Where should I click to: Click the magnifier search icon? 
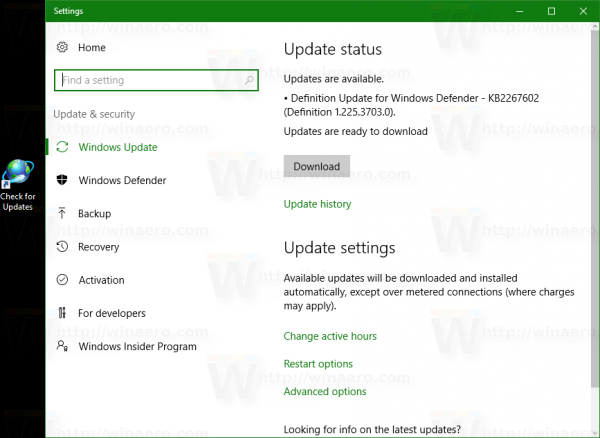[249, 80]
